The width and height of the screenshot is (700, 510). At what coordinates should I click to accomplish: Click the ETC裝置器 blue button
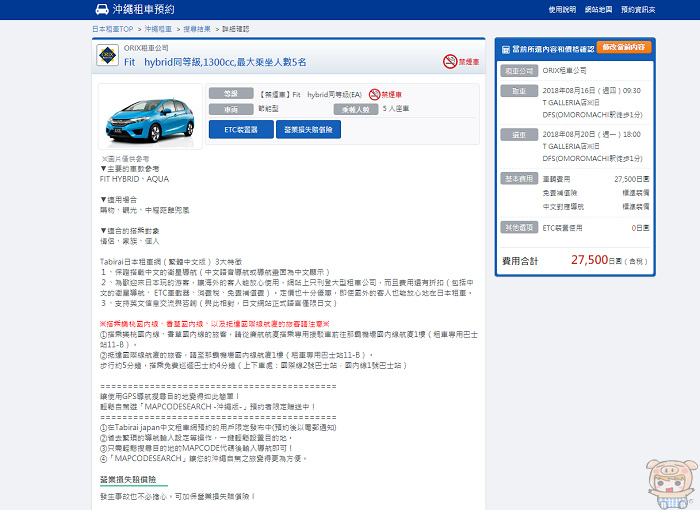[241, 130]
